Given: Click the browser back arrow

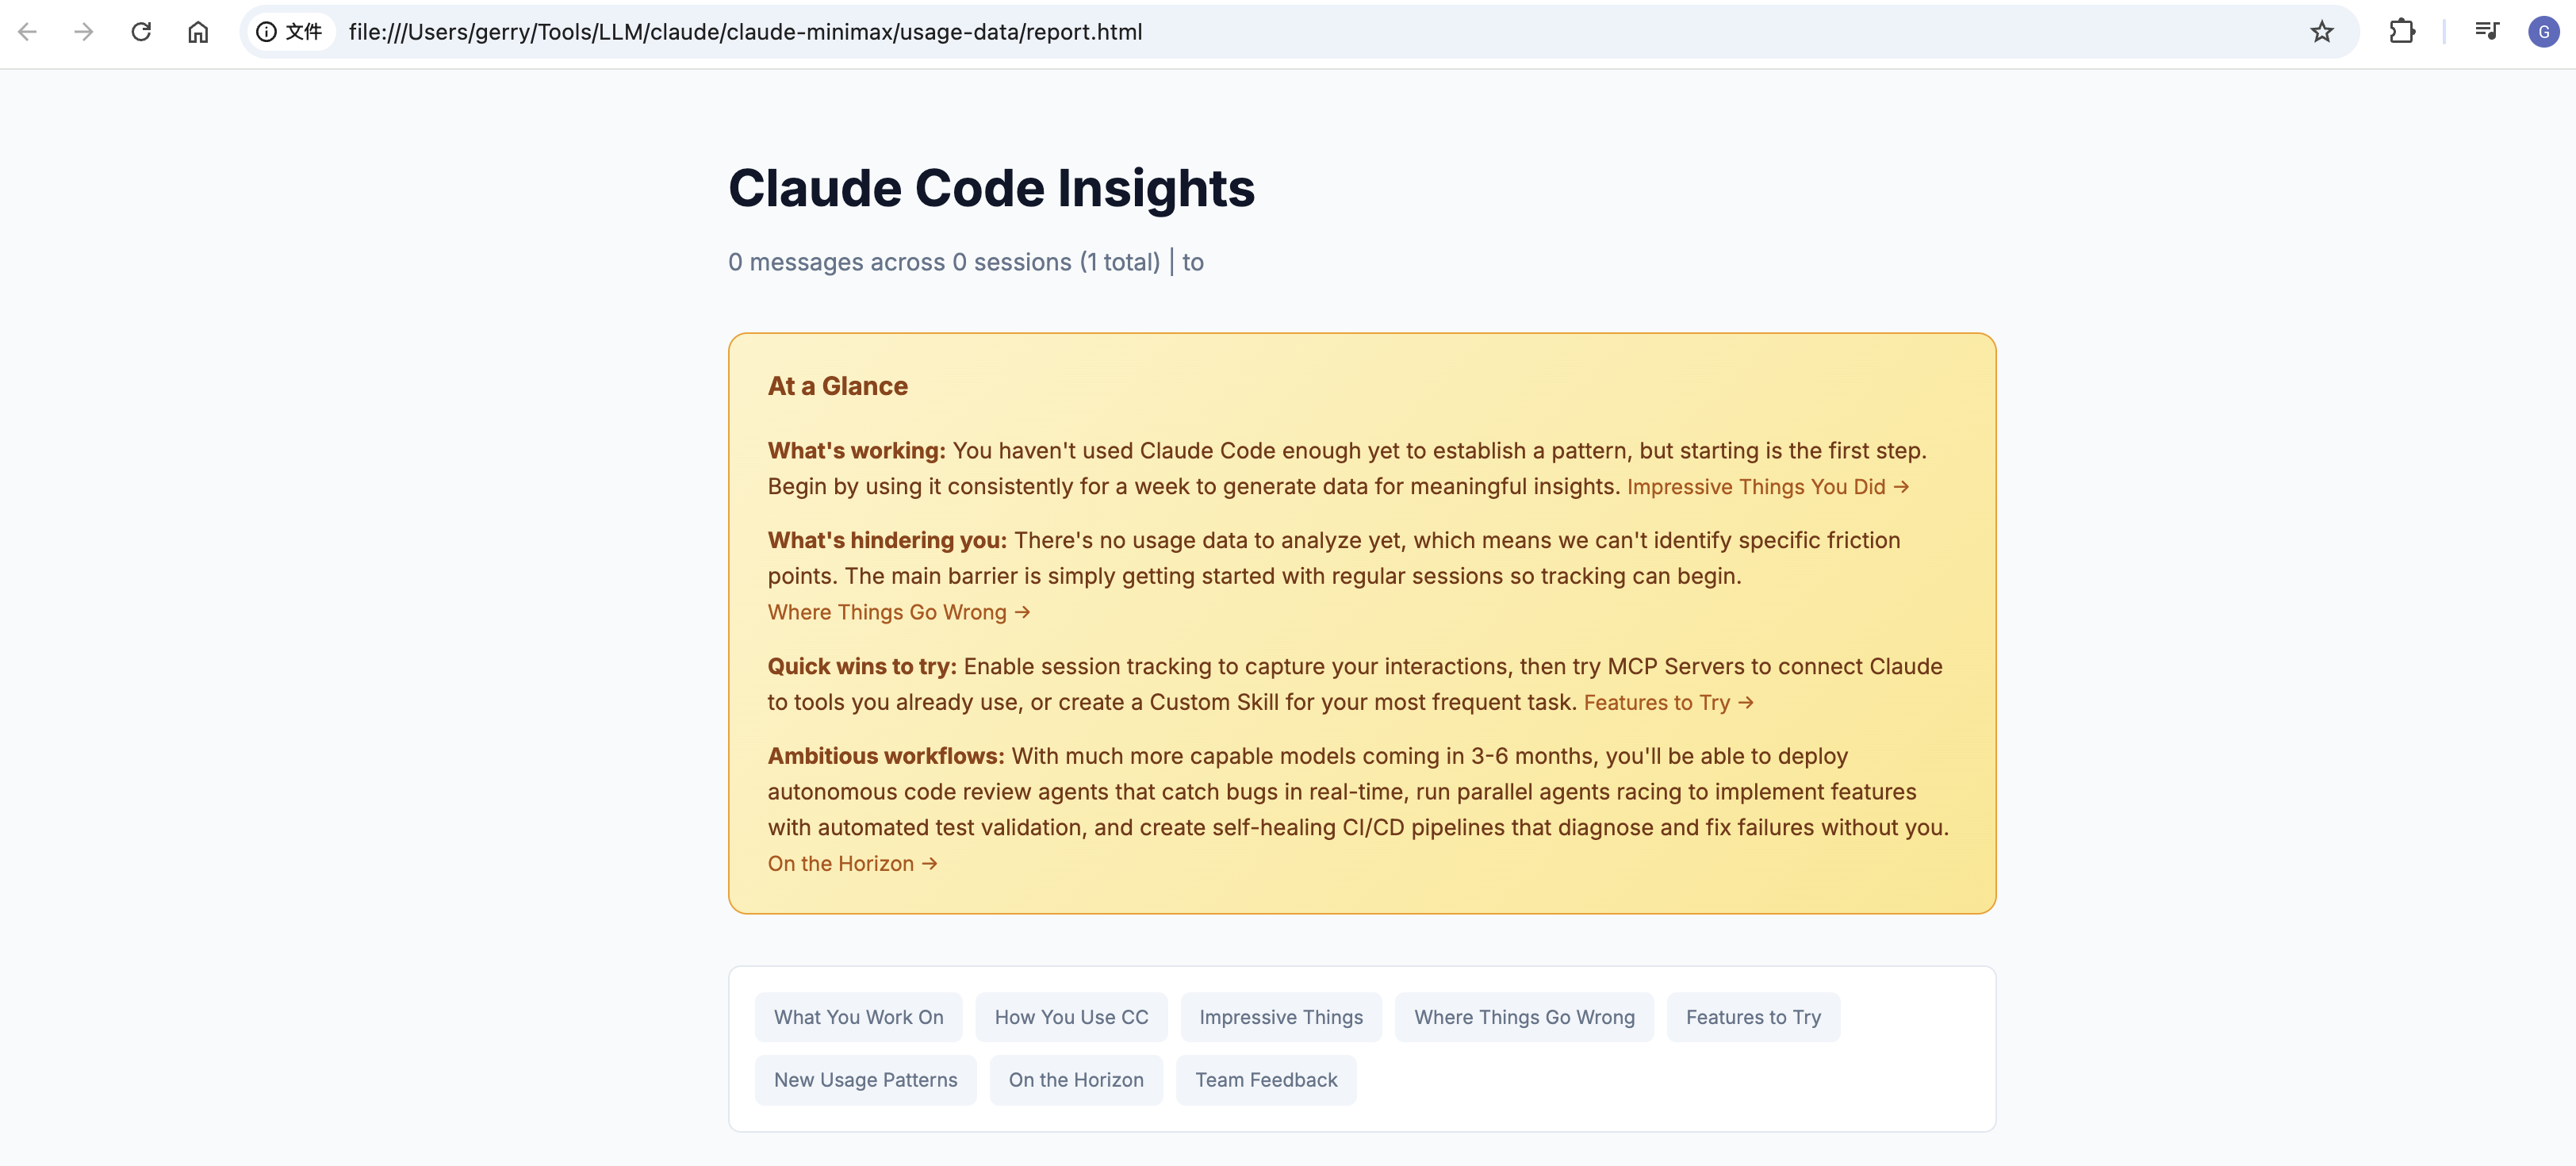Looking at the screenshot, I should 28,32.
